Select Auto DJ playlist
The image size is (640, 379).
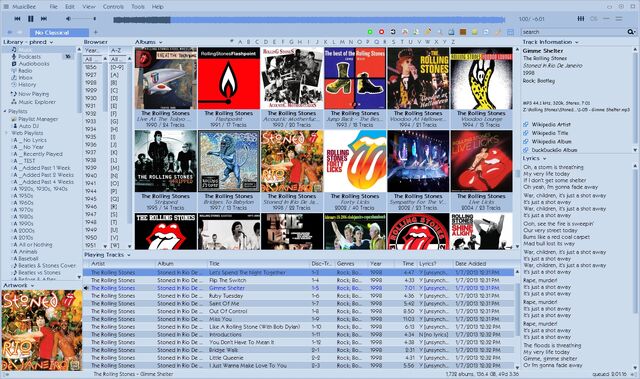tap(29, 126)
